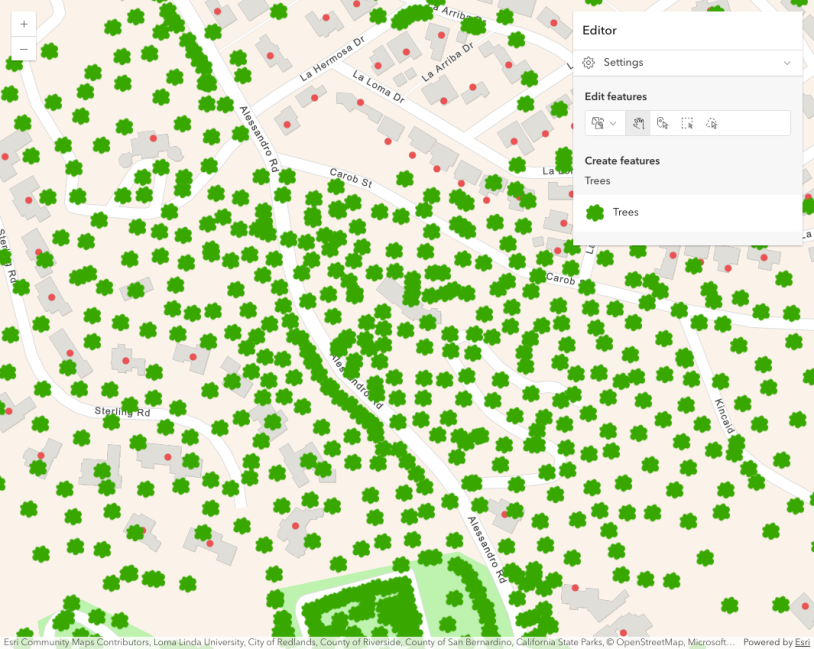Viewport: 814px width, 649px height.
Task: Zoom out with the minus button
Action: pyautogui.click(x=23, y=48)
